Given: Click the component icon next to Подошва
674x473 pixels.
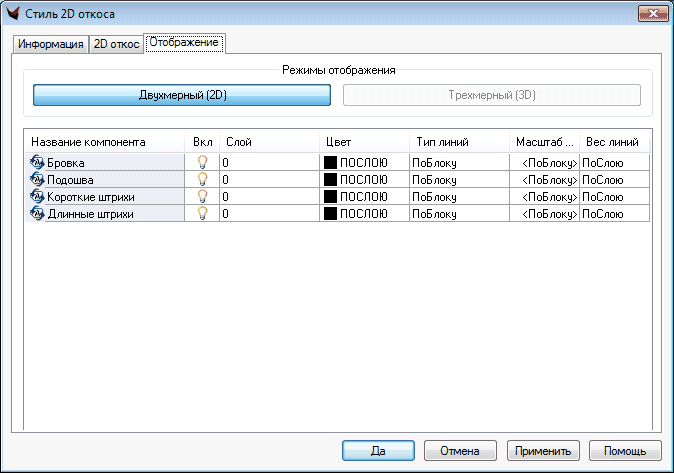Looking at the screenshot, I should point(38,179).
